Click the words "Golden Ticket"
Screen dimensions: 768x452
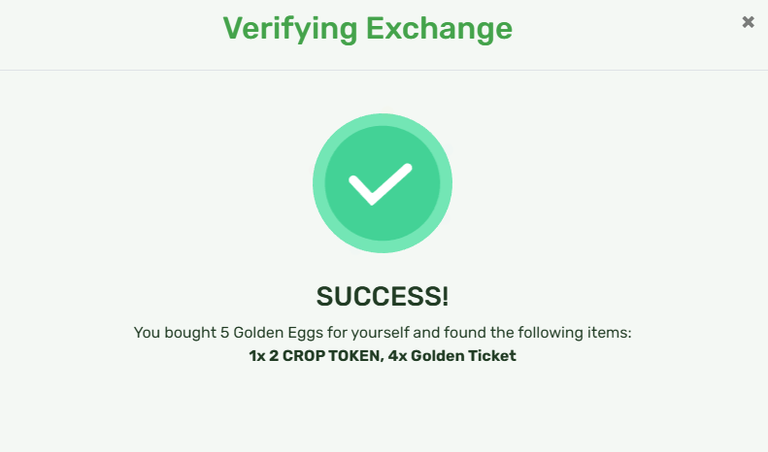pos(463,356)
